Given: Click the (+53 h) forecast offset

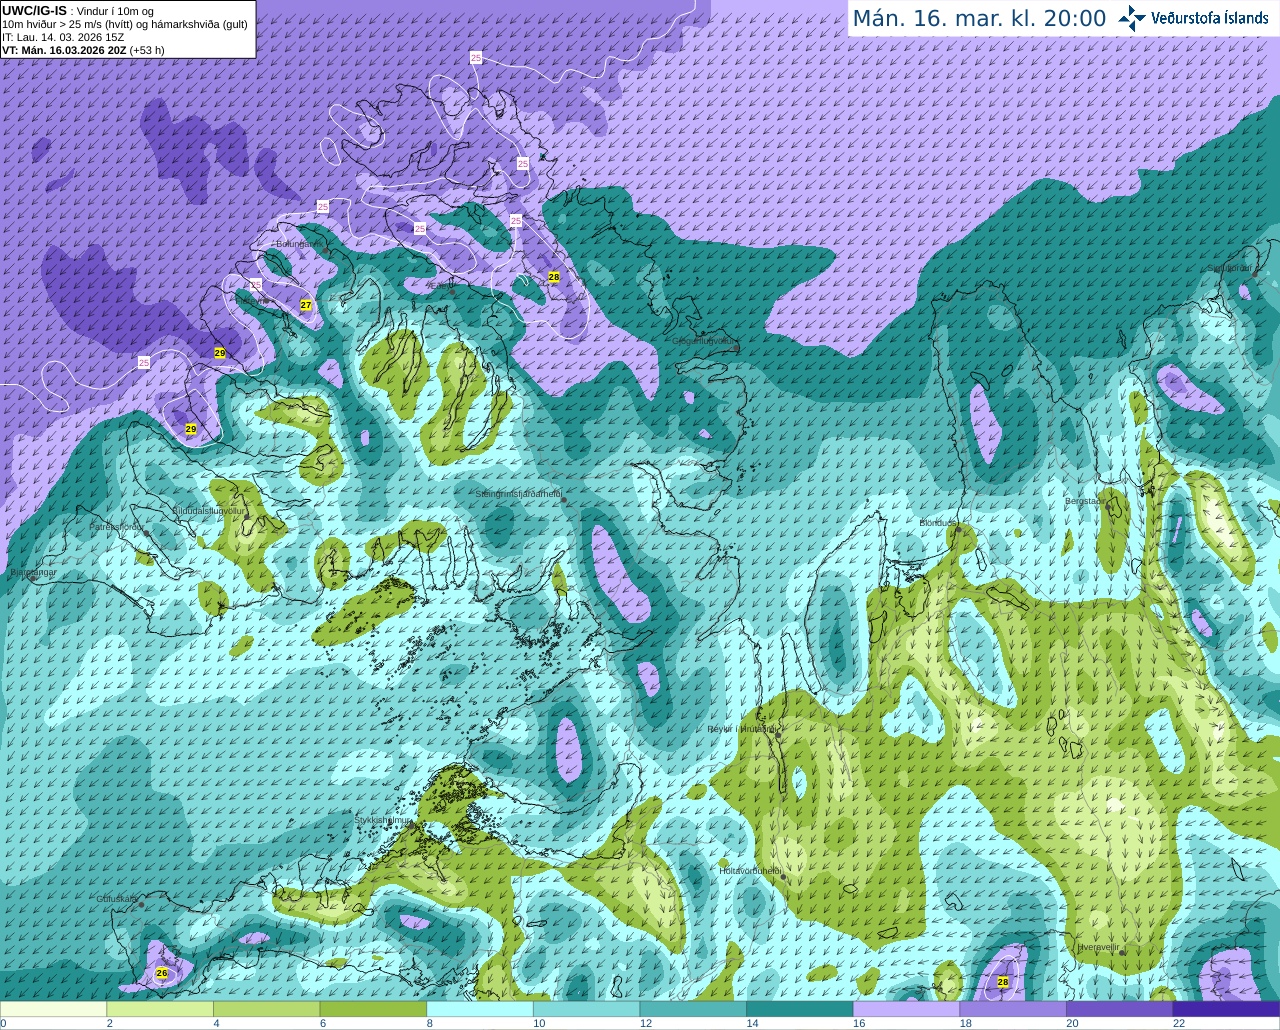Looking at the screenshot, I should click(147, 50).
